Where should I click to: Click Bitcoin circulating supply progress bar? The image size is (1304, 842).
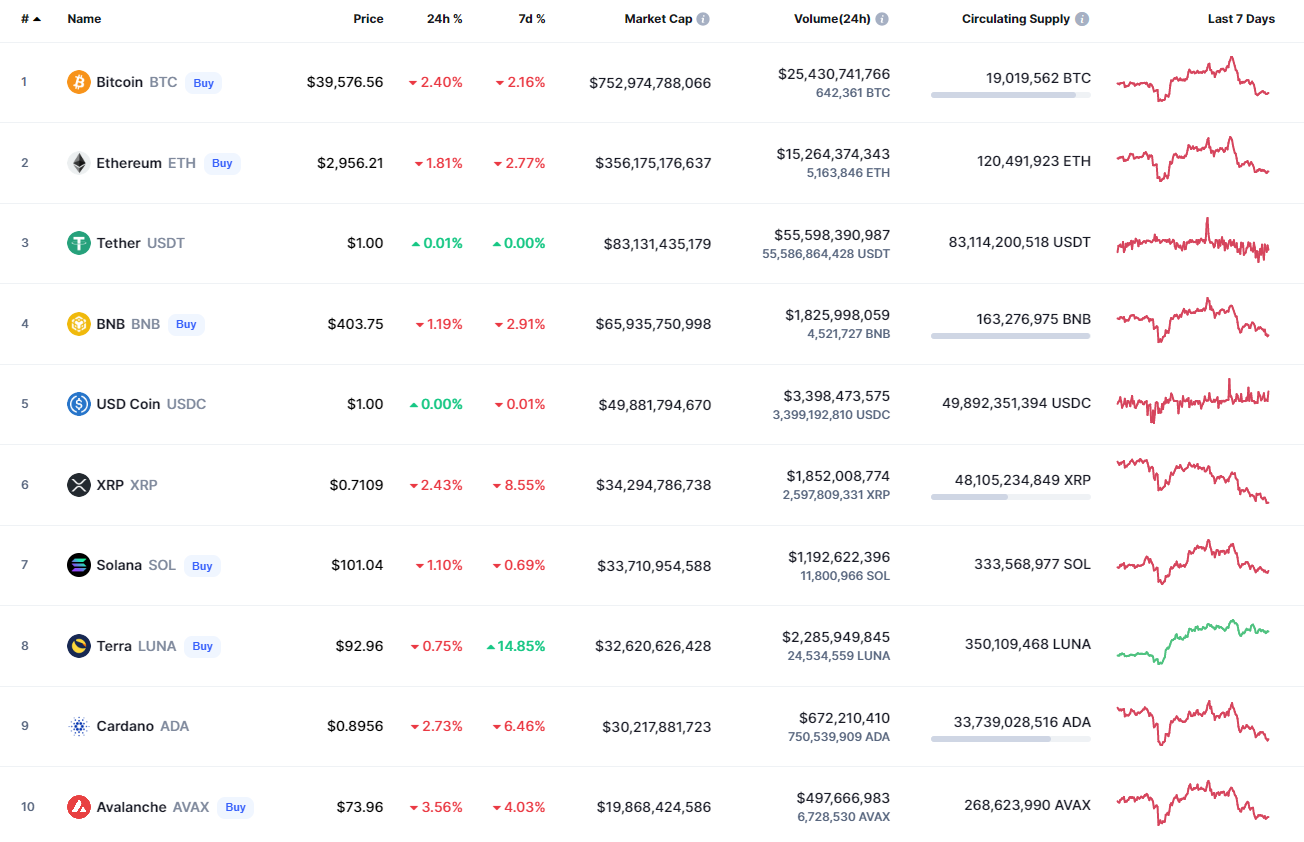(x=1010, y=95)
